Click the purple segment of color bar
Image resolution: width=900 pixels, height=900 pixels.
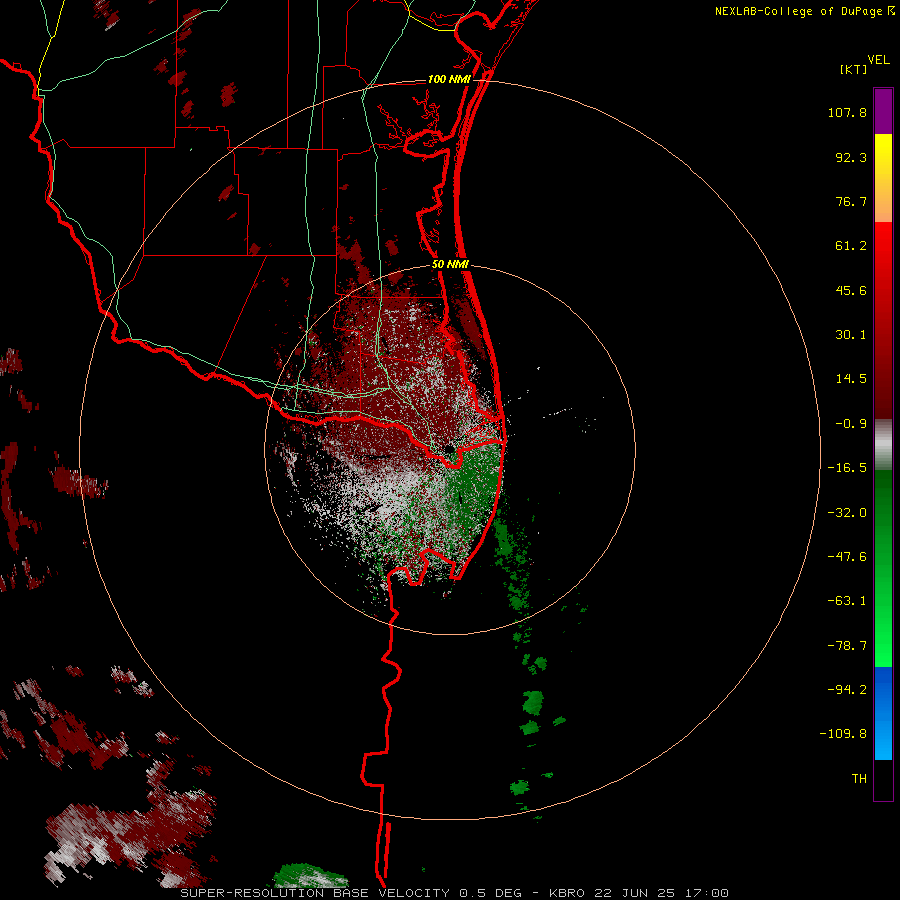click(x=883, y=111)
